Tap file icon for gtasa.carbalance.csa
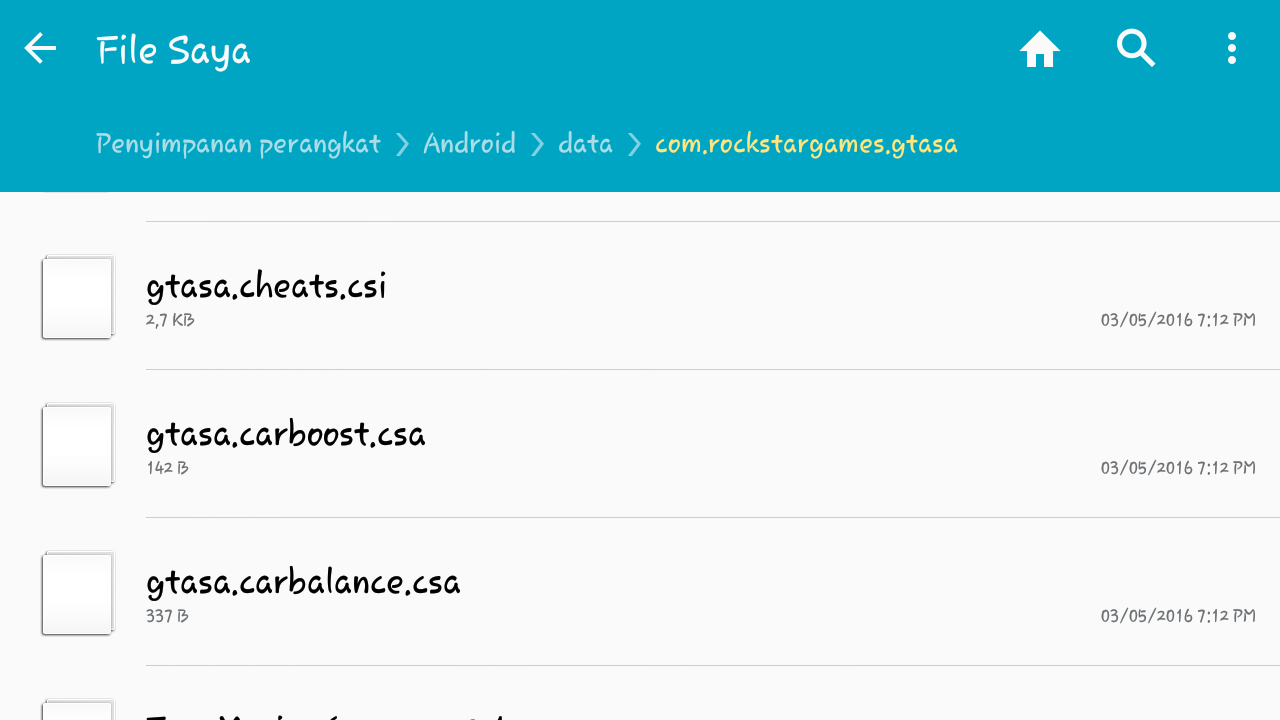This screenshot has height=720, width=1280. [x=77, y=593]
